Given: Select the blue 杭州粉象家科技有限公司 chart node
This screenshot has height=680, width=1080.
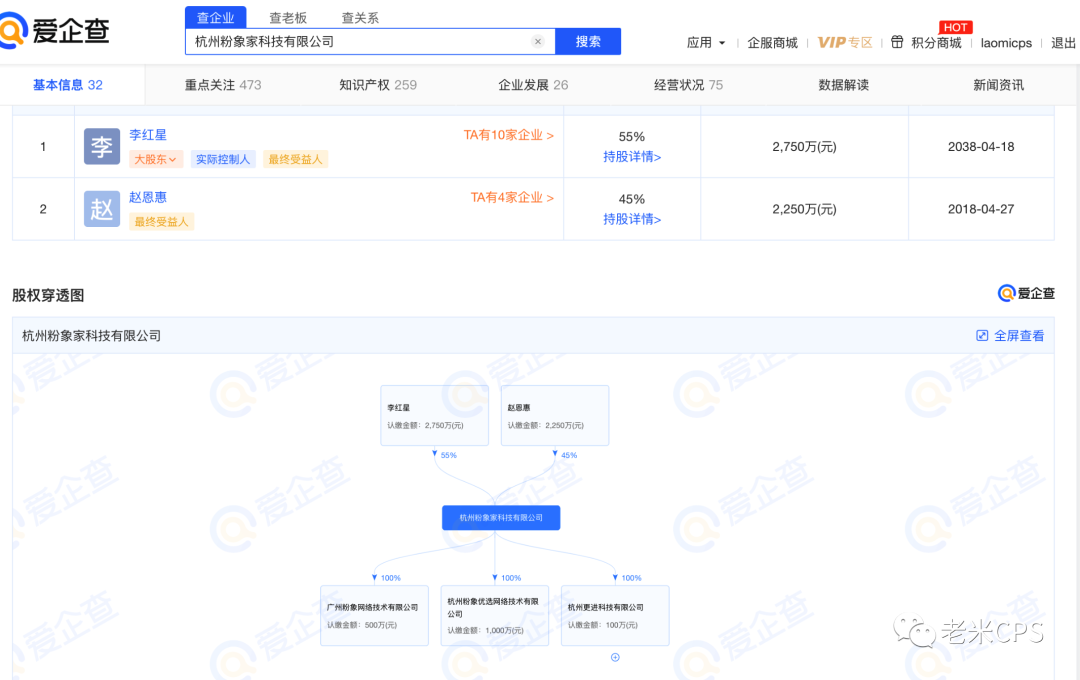Looking at the screenshot, I should [501, 517].
